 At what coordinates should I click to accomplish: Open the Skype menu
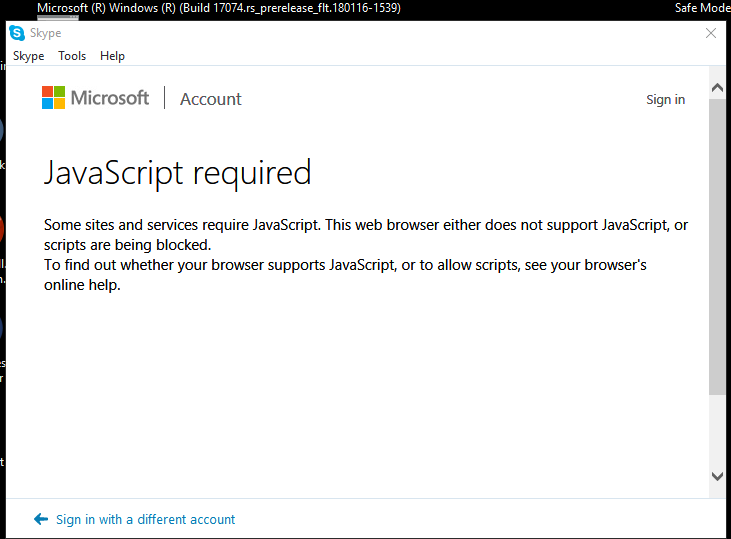click(28, 56)
